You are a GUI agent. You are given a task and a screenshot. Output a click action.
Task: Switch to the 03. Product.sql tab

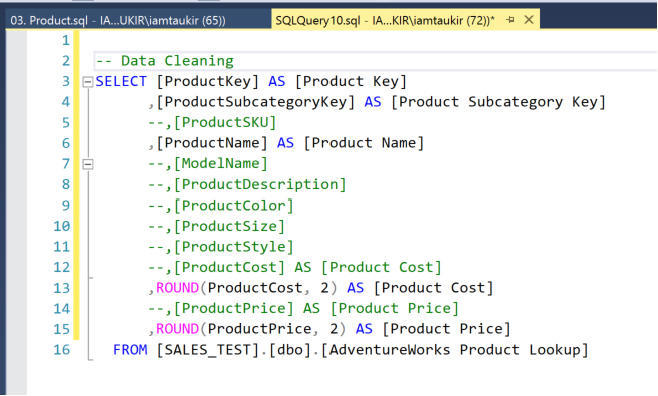[x=118, y=20]
